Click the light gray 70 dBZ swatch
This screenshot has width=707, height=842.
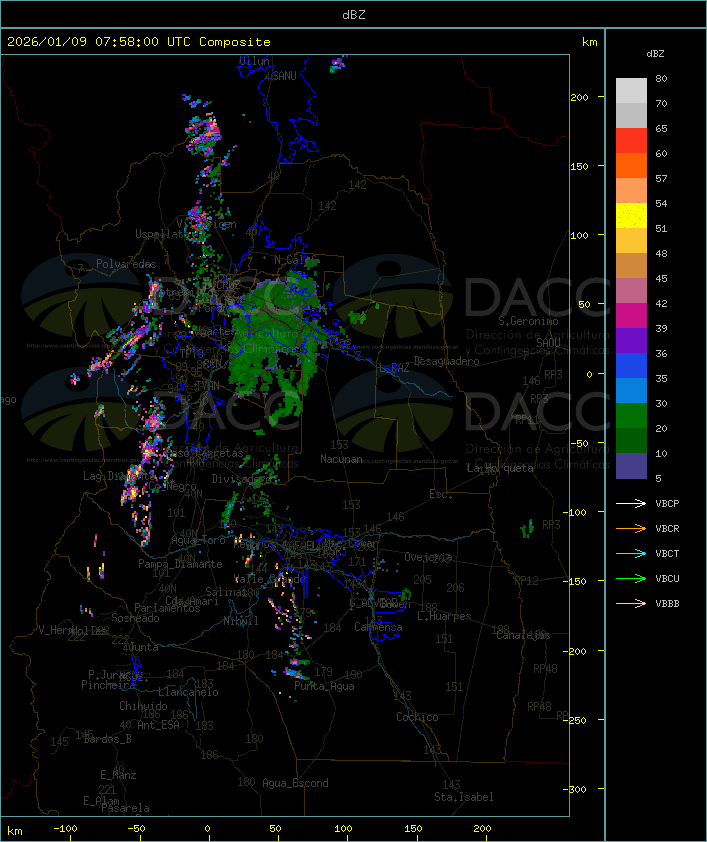coord(631,91)
